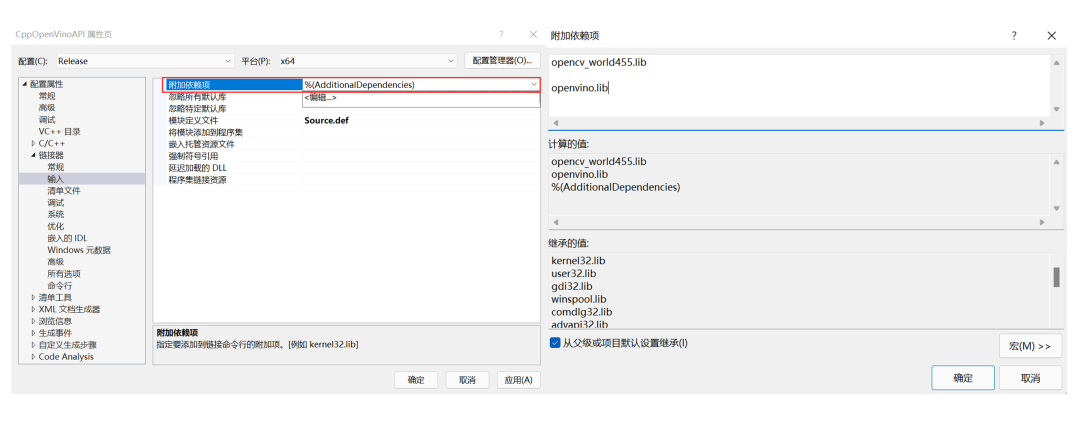Viewport: 1080px width, 421px height.
Task: Click 确定 in the 属性页 window
Action: coord(416,380)
